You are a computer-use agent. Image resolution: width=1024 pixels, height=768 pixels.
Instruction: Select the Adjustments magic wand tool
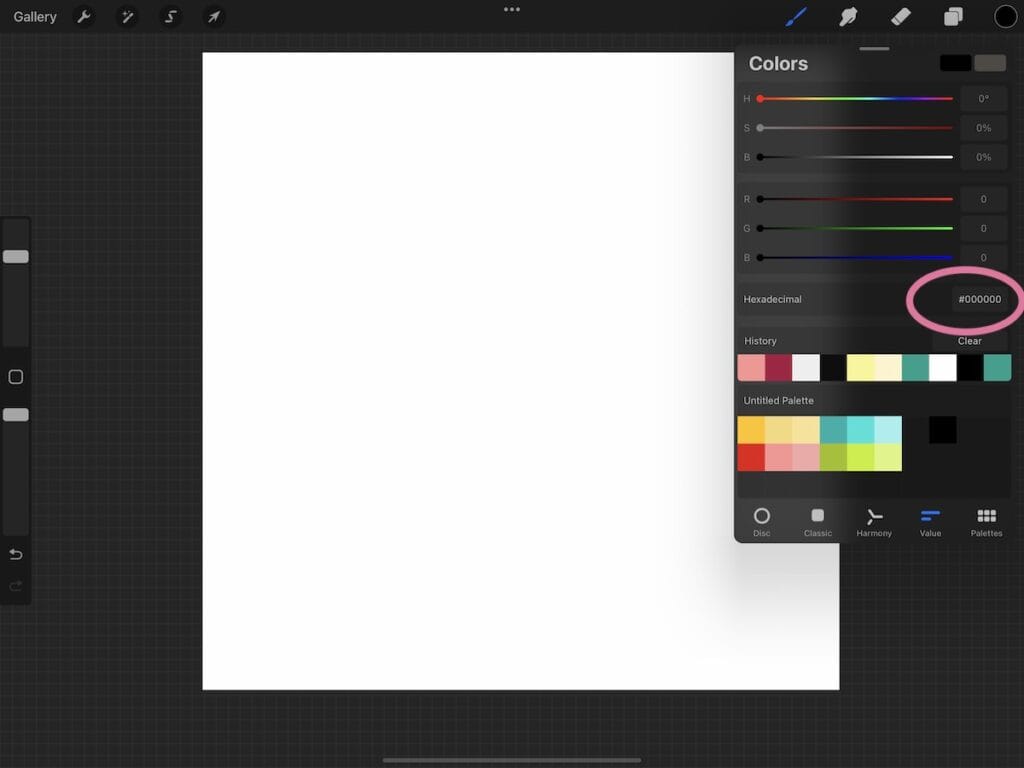point(127,16)
